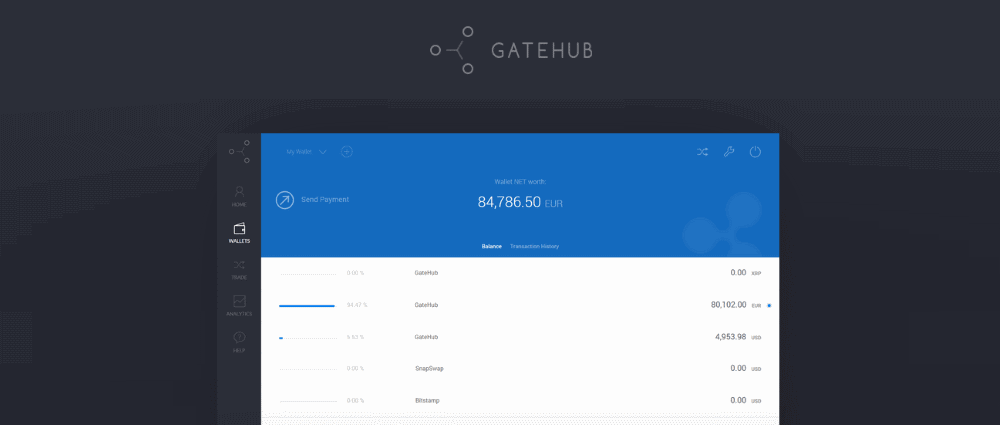The width and height of the screenshot is (1000, 425).
Task: Click the 80,102.00 EUR balance amount
Action: [x=736, y=305]
